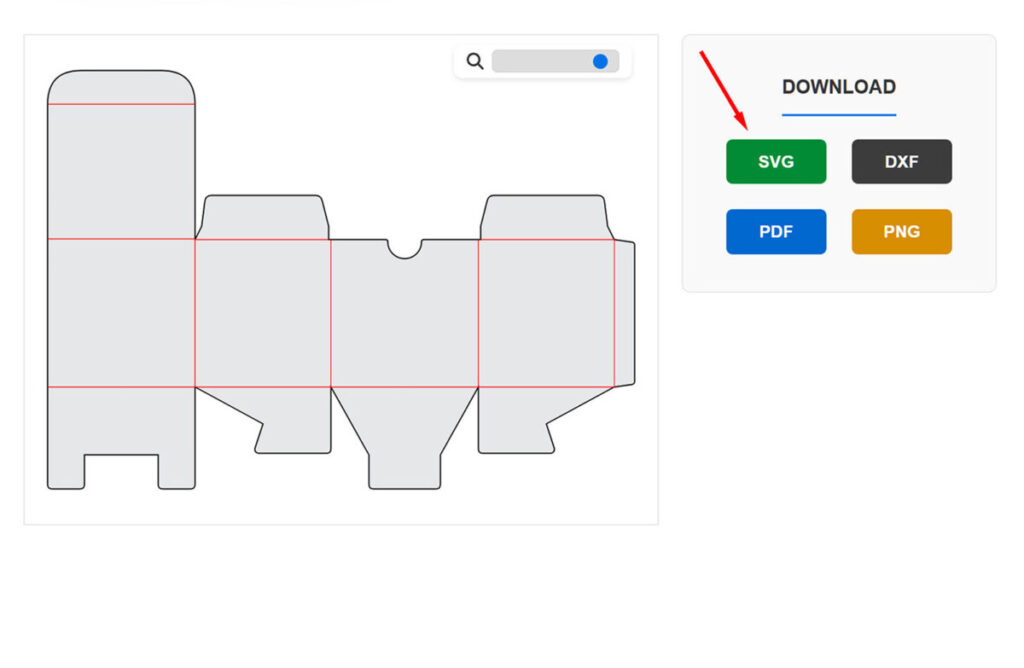
Task: Click the thumb notch semicircle cutout
Action: 404,247
